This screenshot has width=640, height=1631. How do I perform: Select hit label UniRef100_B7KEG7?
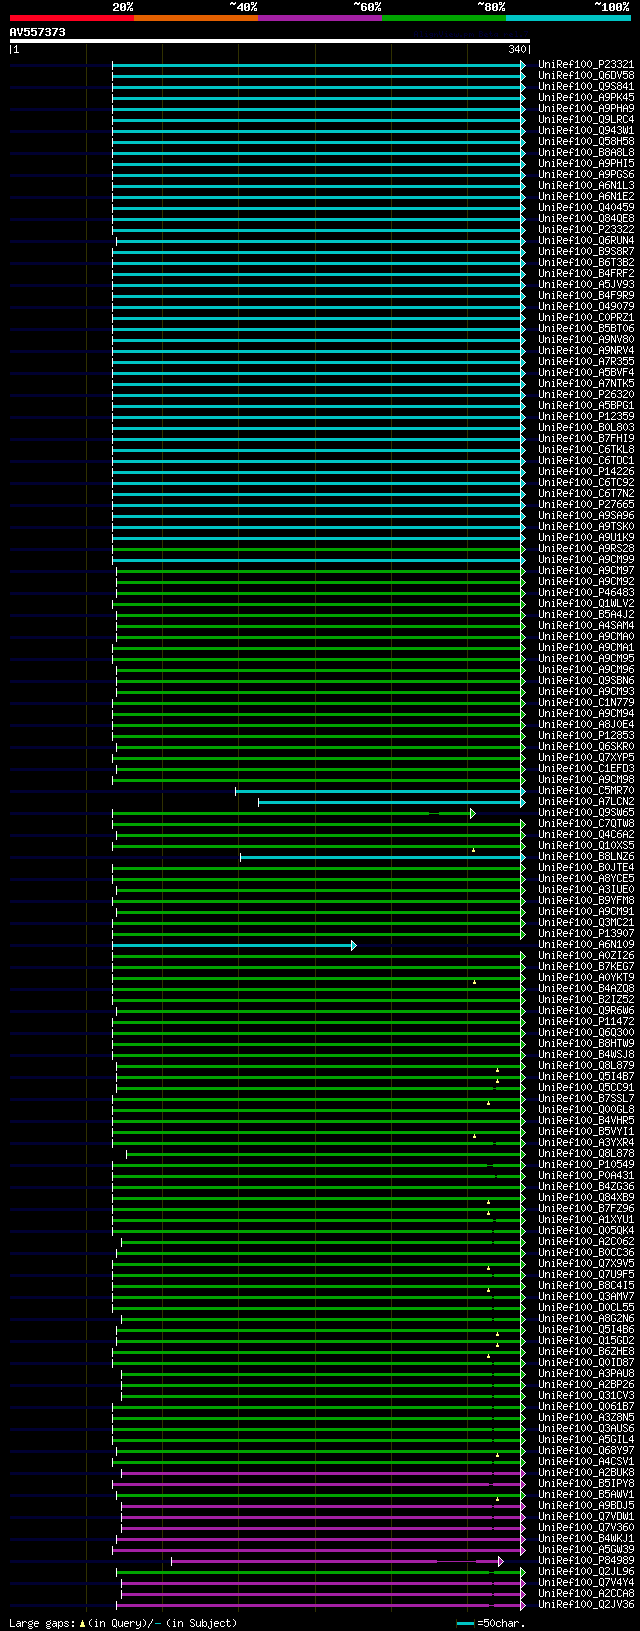click(x=586, y=967)
